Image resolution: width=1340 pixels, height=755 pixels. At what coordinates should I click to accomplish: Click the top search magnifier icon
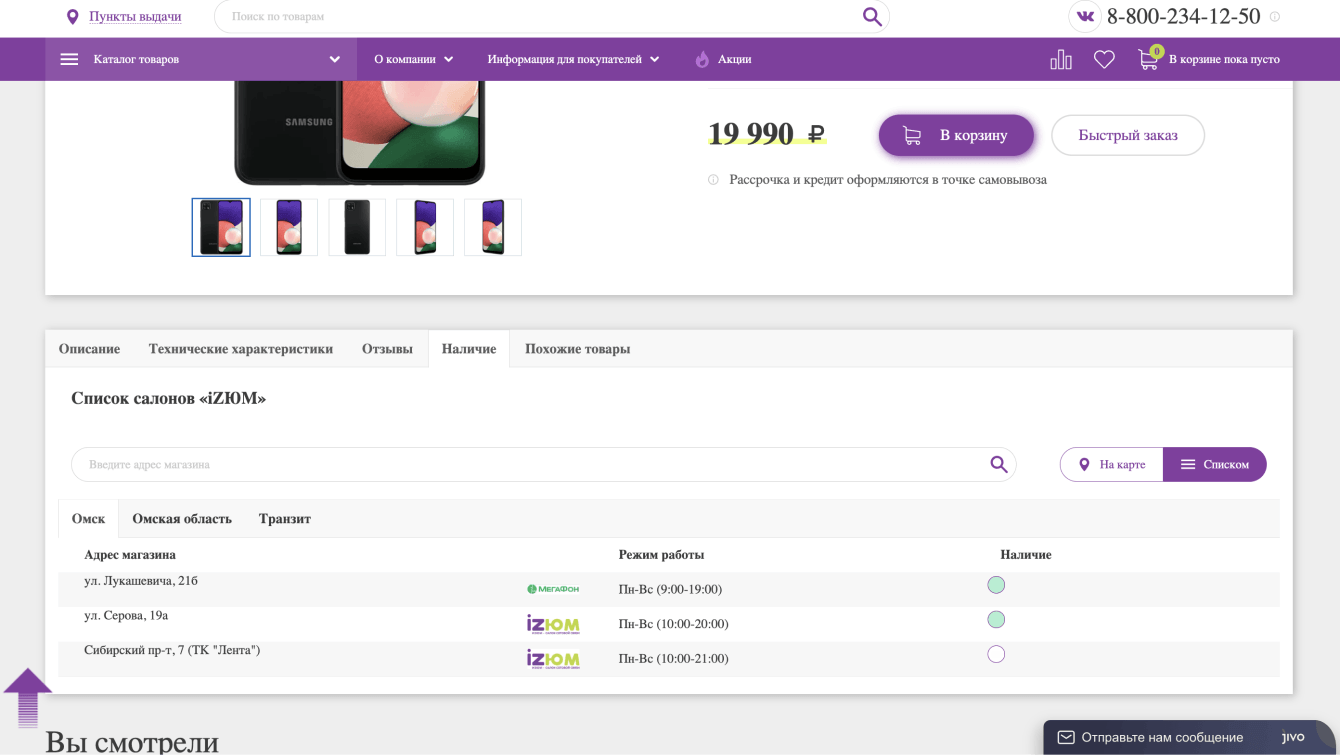click(x=872, y=16)
